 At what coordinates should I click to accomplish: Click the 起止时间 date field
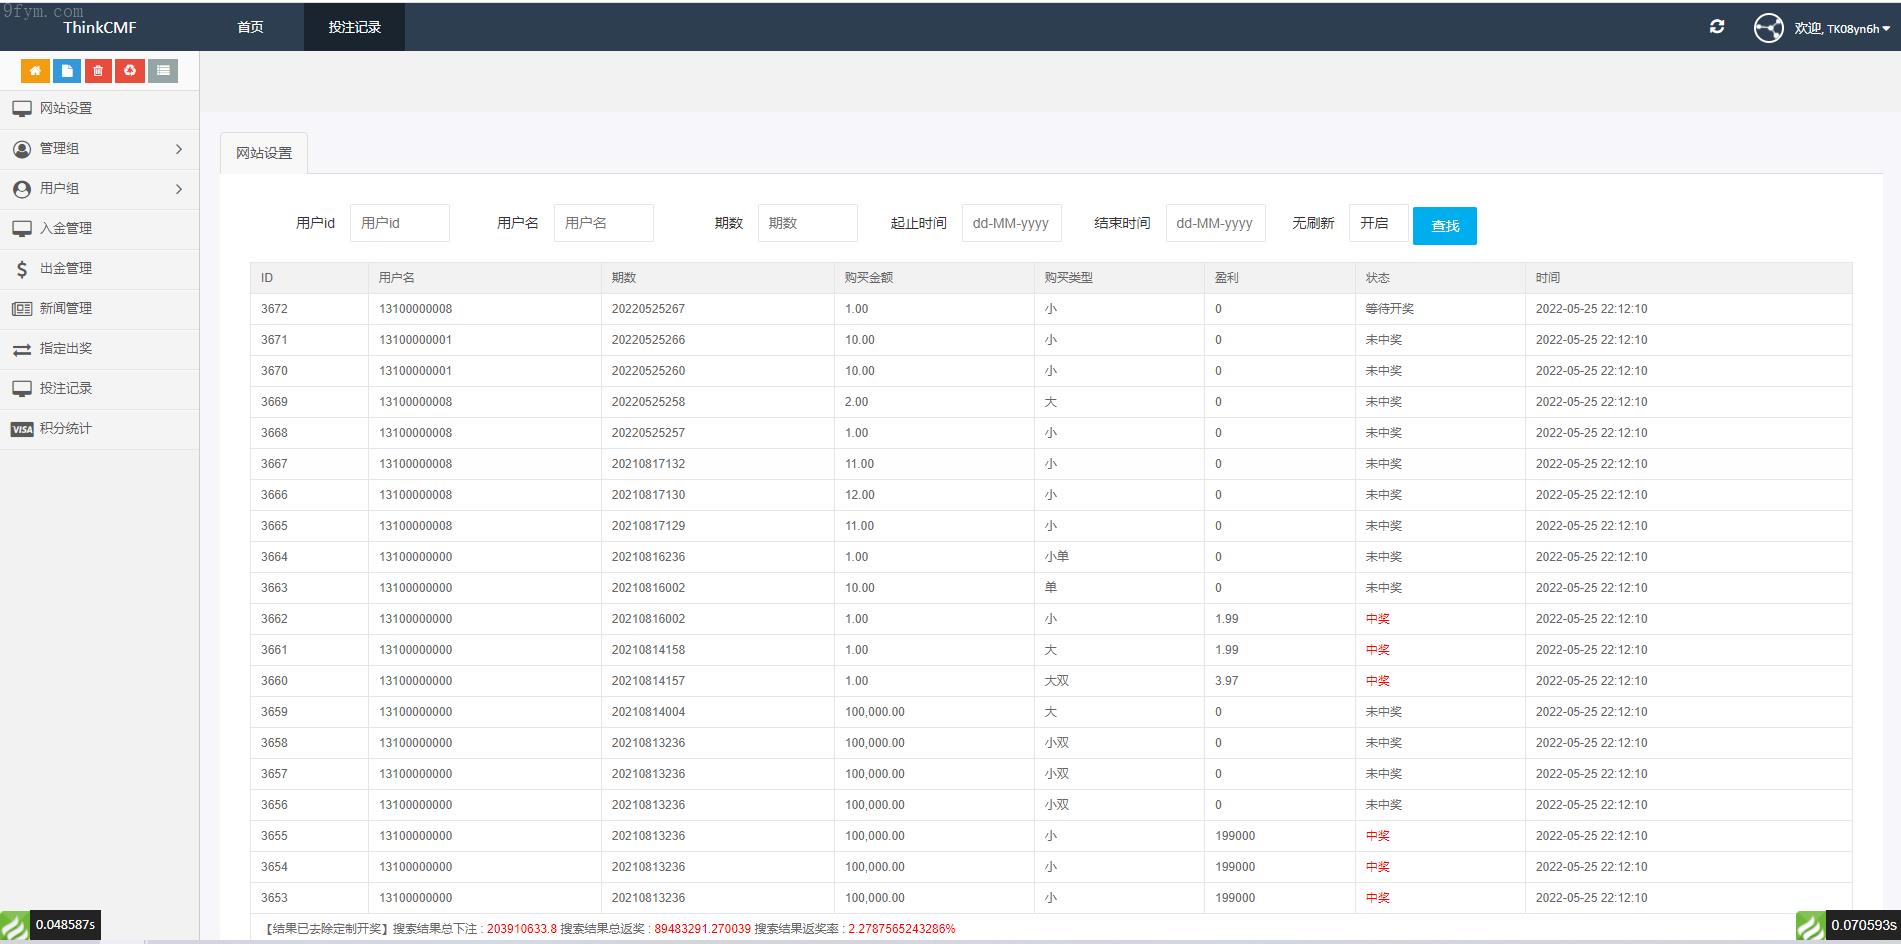(x=1011, y=223)
